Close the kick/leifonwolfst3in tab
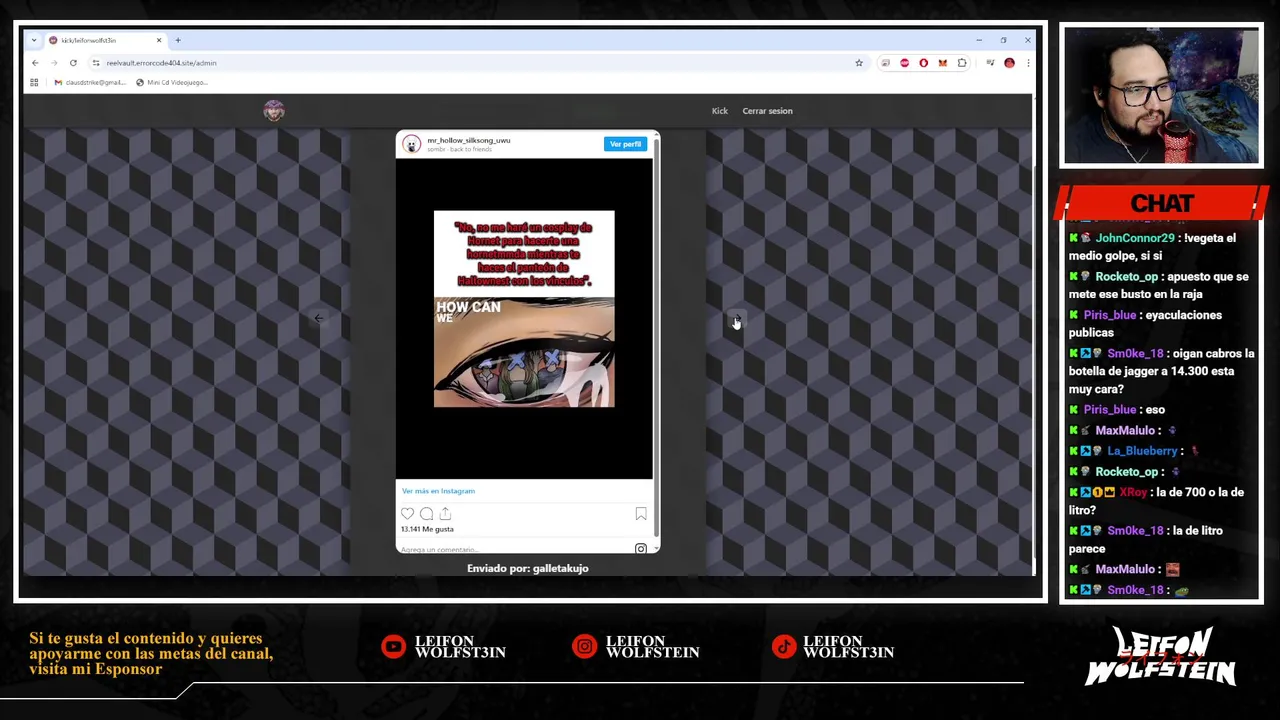Viewport: 1280px width, 720px height. (158, 40)
